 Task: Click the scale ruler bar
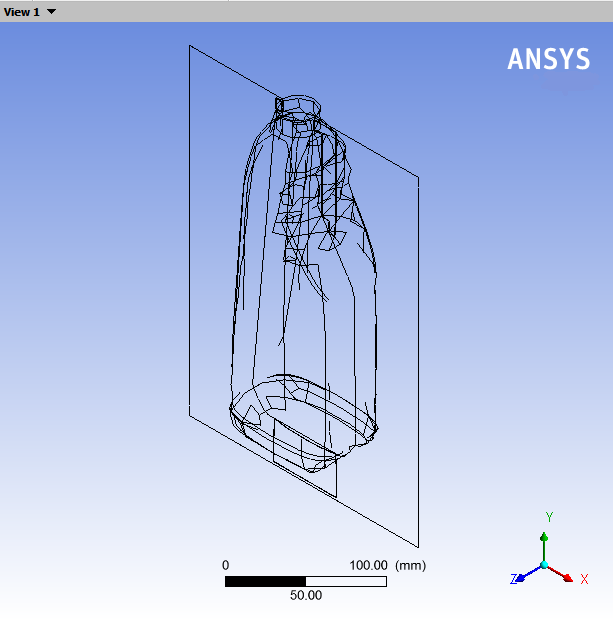point(306,581)
